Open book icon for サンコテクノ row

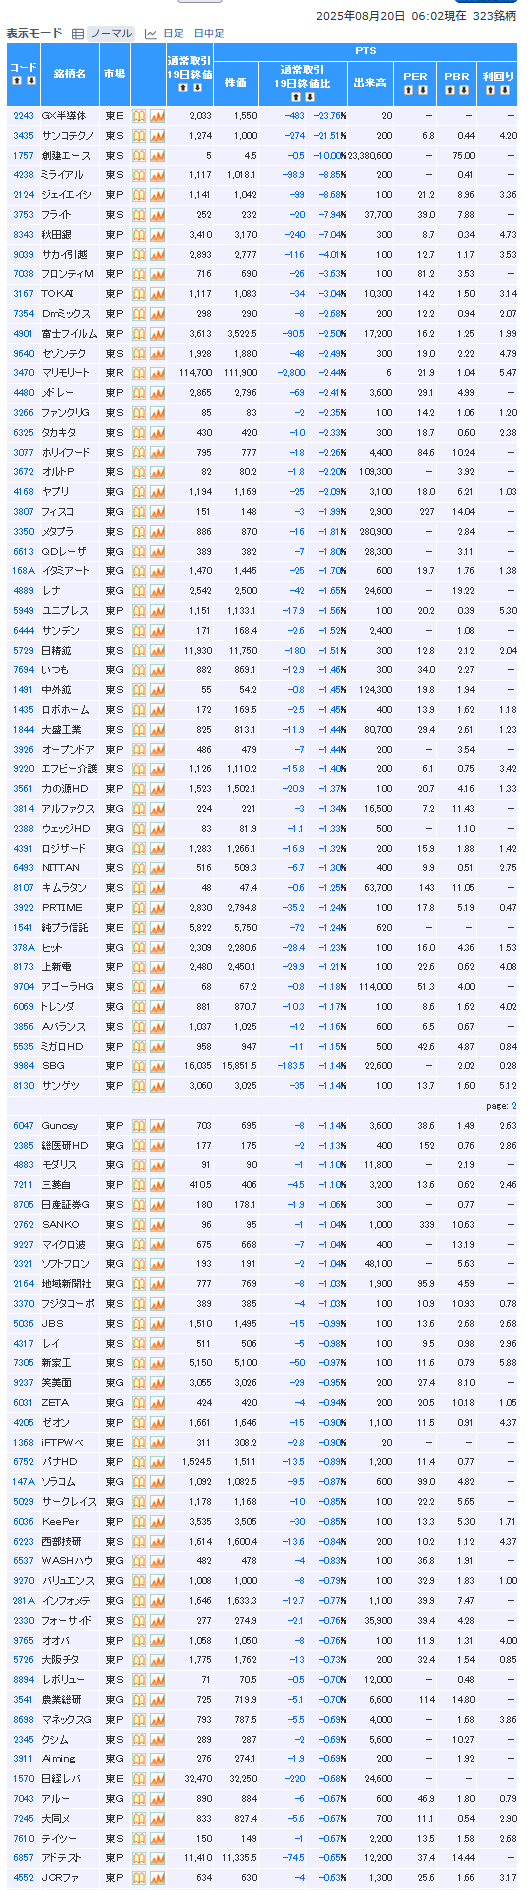click(139, 136)
